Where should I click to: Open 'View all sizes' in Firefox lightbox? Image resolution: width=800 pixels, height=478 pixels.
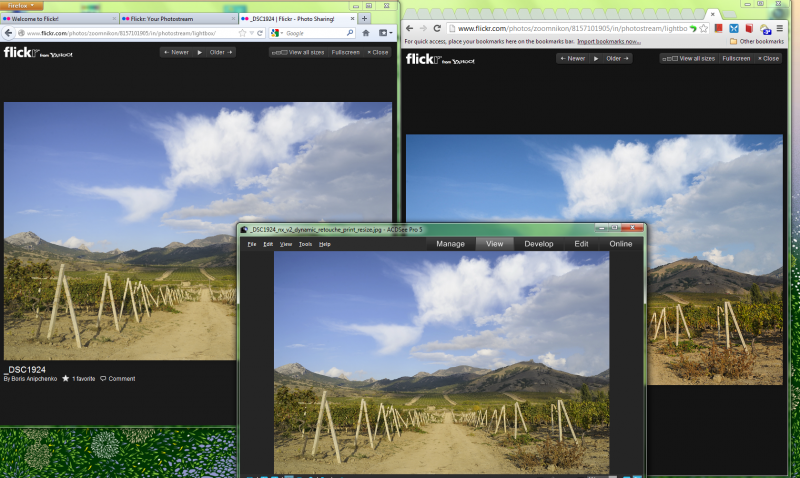tap(298, 52)
